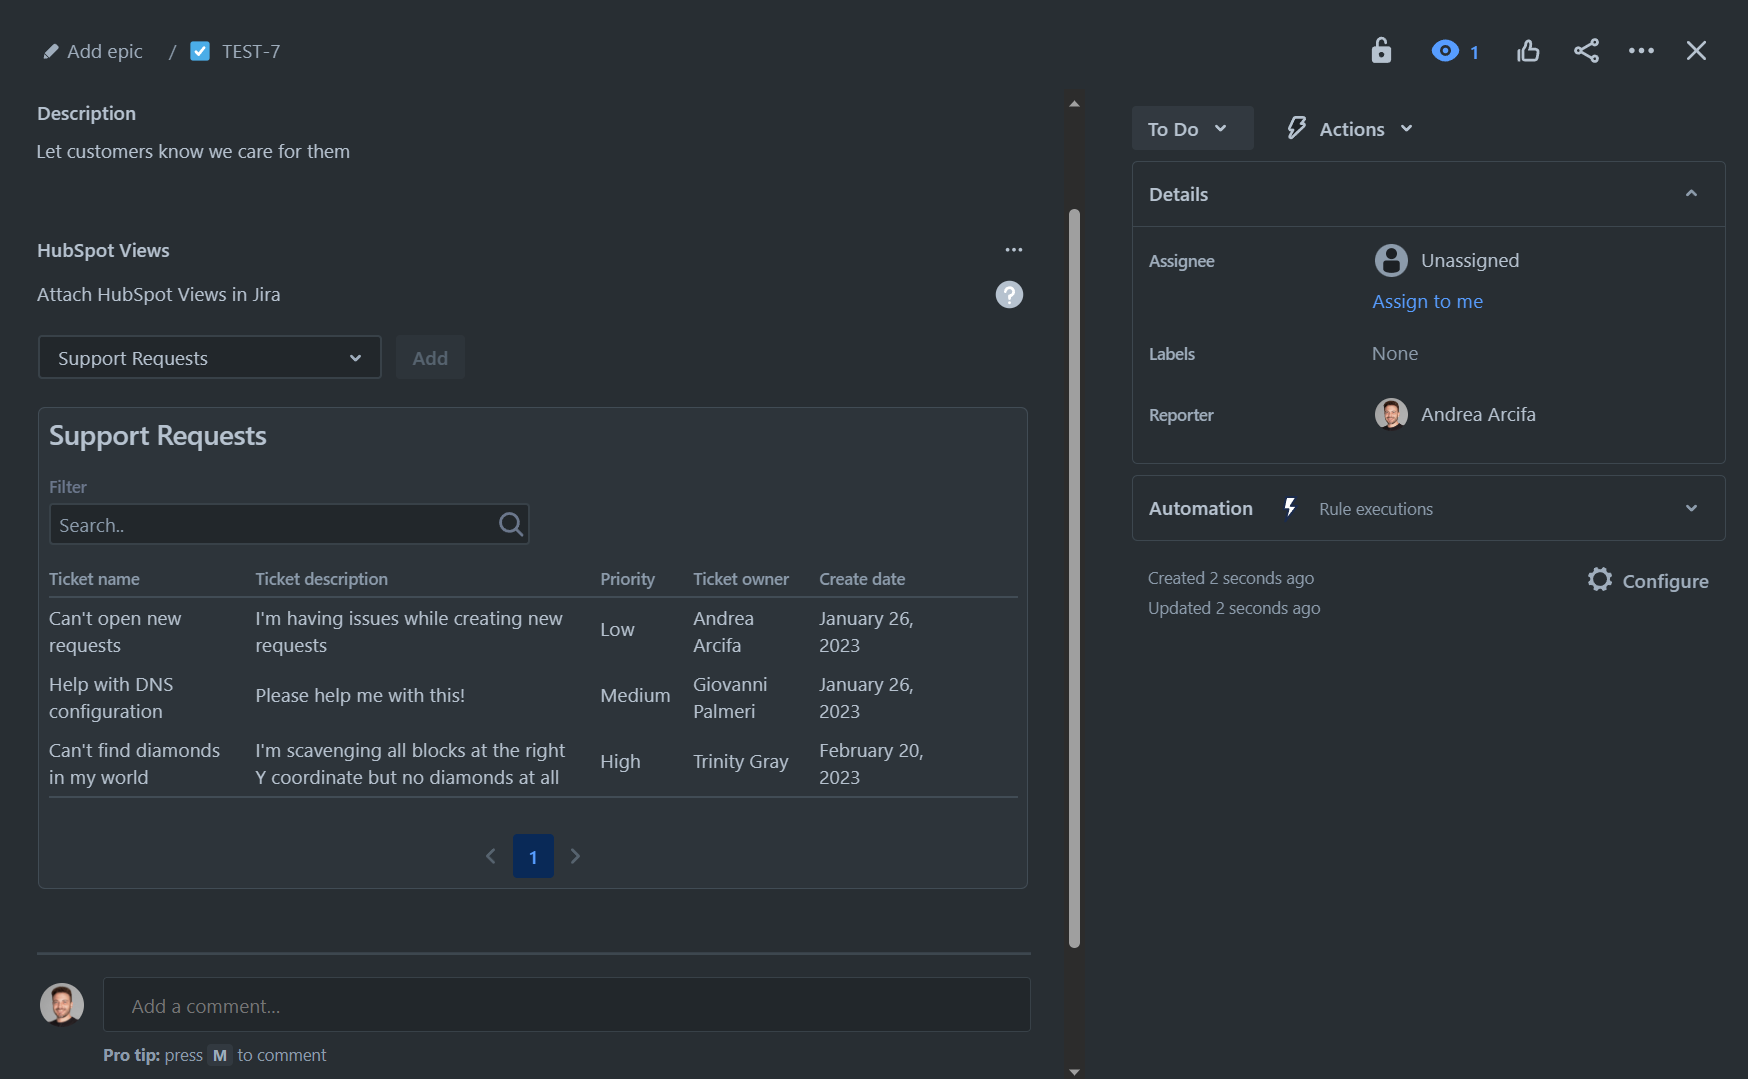Select page 1 in pagination

533,856
